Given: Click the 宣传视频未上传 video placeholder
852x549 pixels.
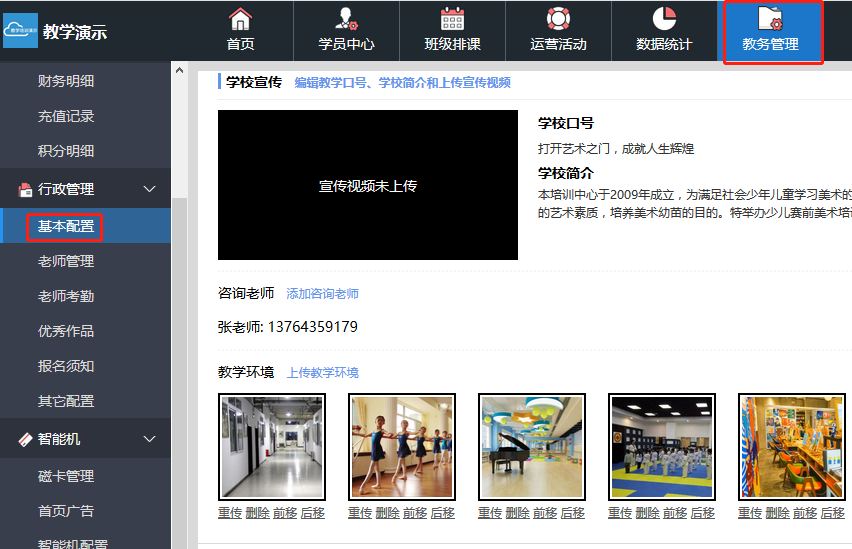Looking at the screenshot, I should [368, 185].
